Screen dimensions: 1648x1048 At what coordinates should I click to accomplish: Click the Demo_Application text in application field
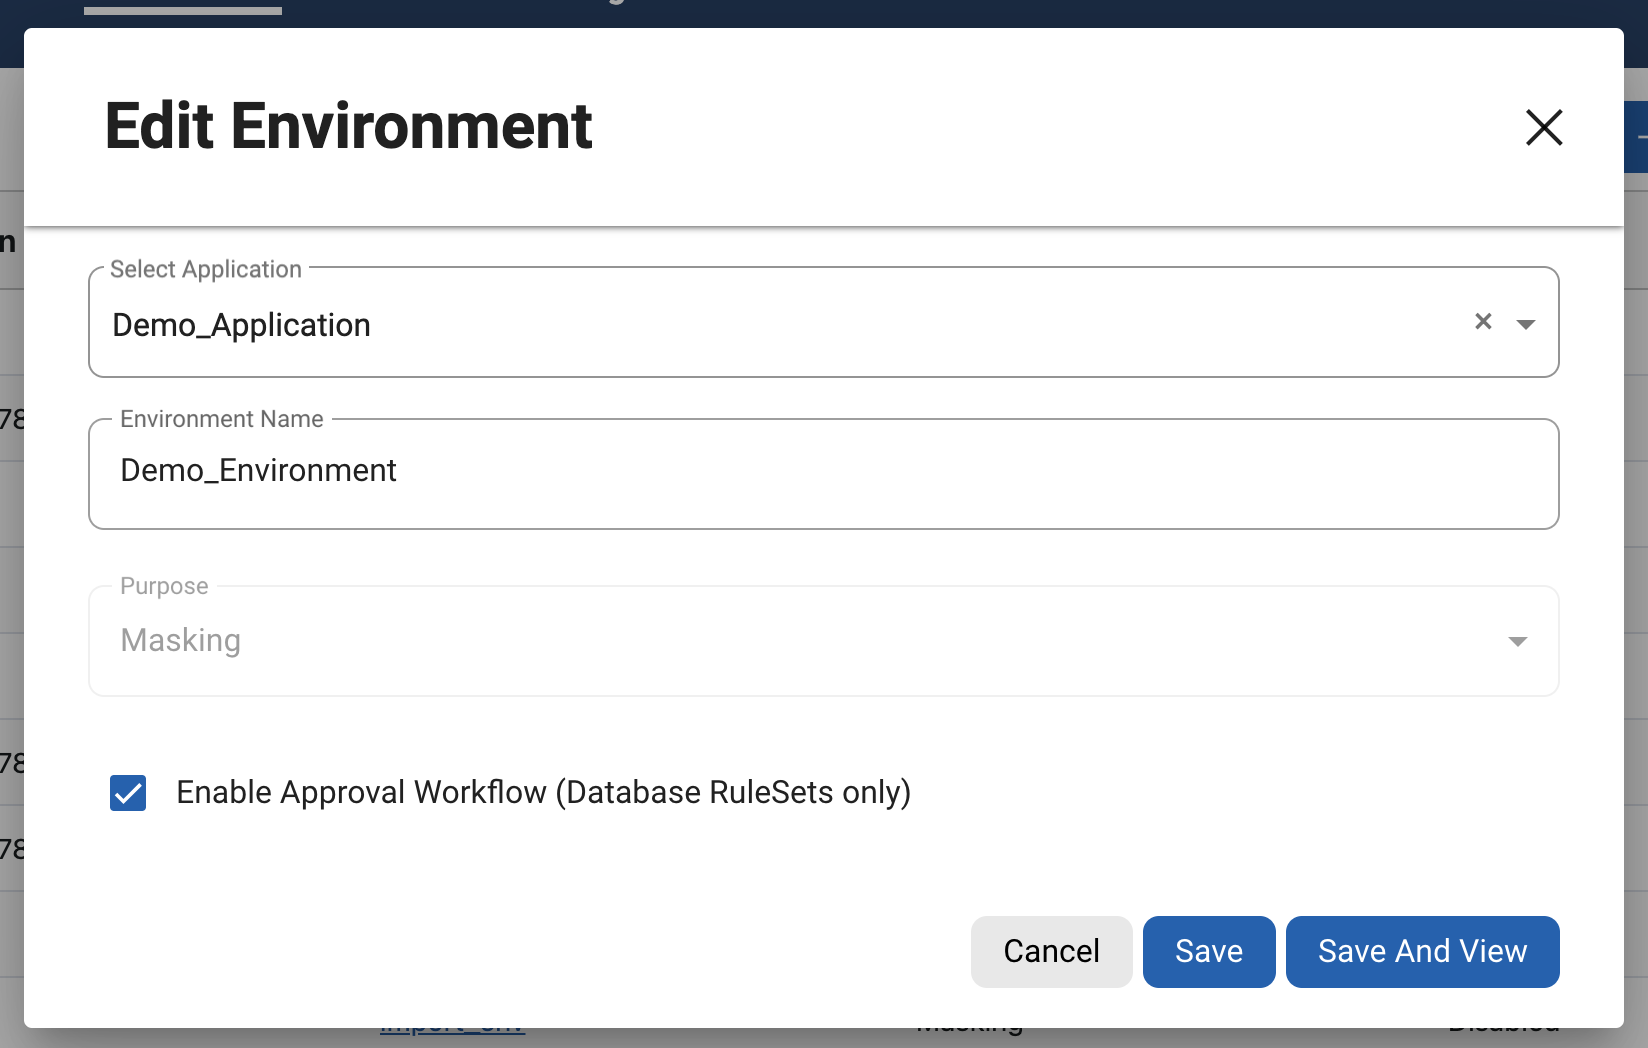click(241, 325)
